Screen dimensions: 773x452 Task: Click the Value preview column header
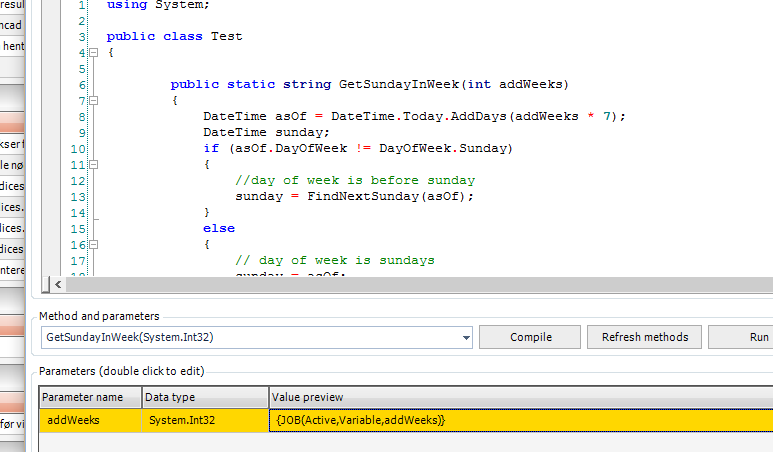point(520,397)
